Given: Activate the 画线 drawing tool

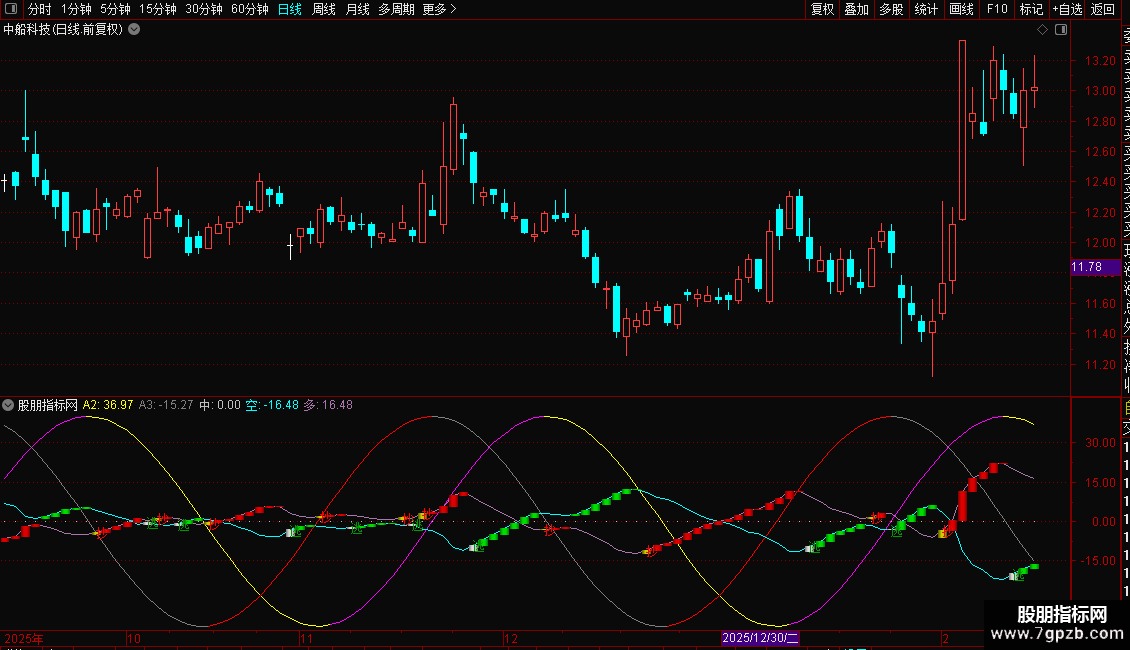Looking at the screenshot, I should (961, 9).
